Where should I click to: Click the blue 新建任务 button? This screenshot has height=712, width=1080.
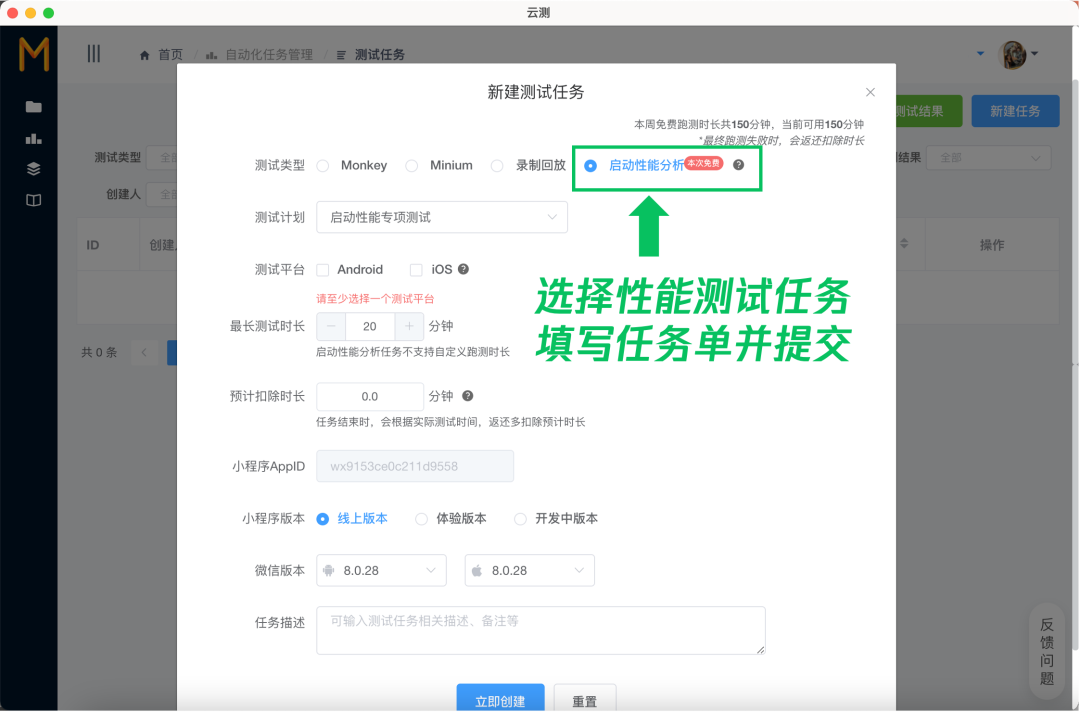[x=1015, y=112]
